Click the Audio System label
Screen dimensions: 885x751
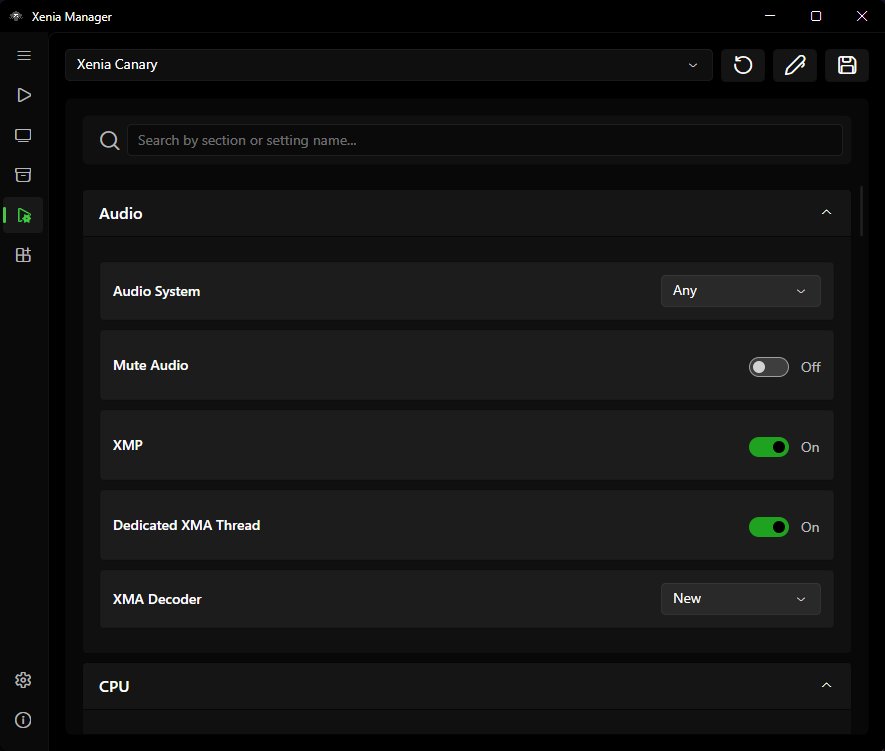[156, 291]
